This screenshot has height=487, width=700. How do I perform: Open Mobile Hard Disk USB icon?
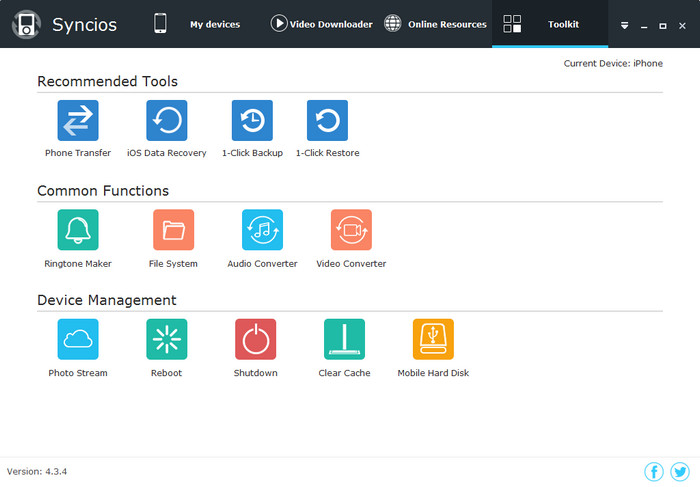[433, 339]
